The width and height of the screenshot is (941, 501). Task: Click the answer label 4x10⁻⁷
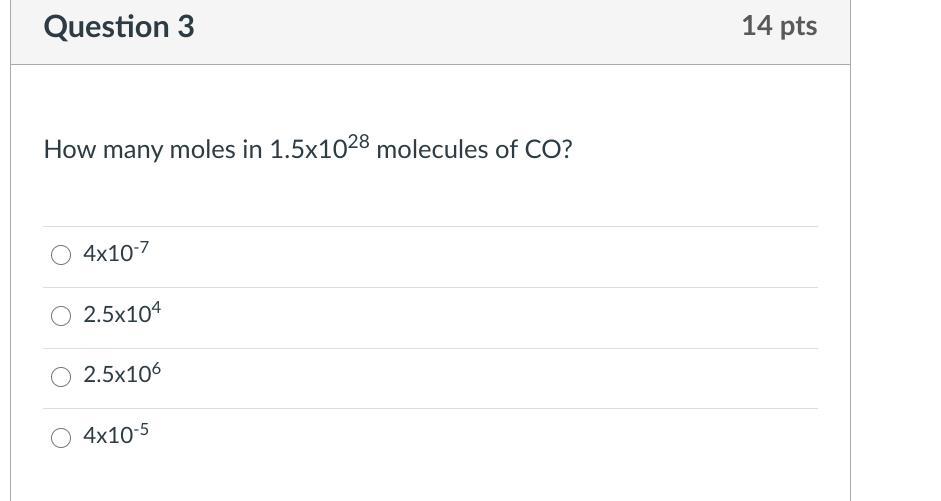click(x=116, y=254)
